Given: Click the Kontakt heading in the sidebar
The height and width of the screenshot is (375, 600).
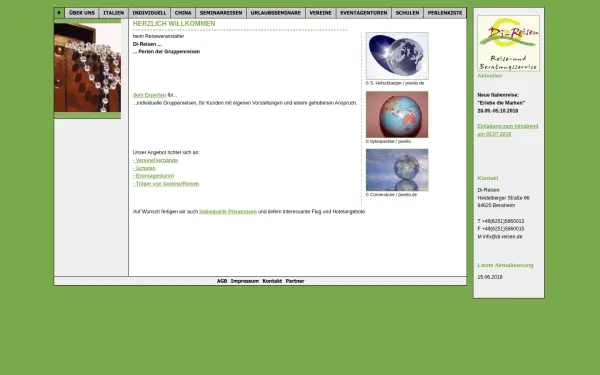Looking at the screenshot, I should pyautogui.click(x=488, y=178).
